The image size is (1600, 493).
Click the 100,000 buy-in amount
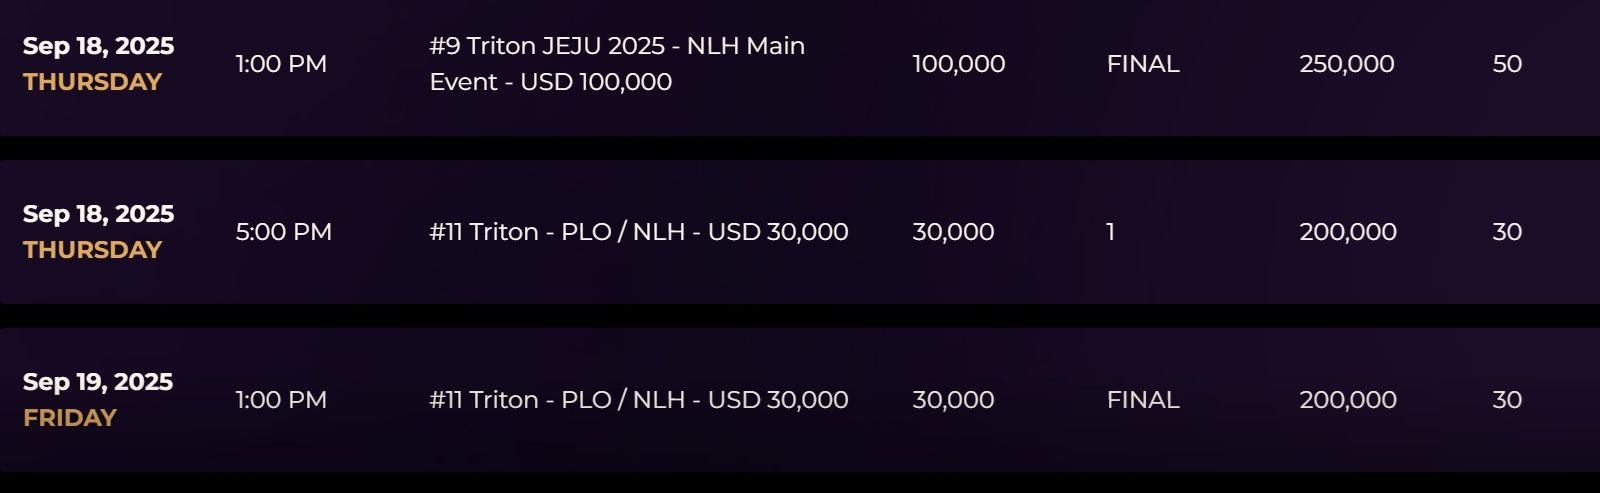(x=958, y=64)
